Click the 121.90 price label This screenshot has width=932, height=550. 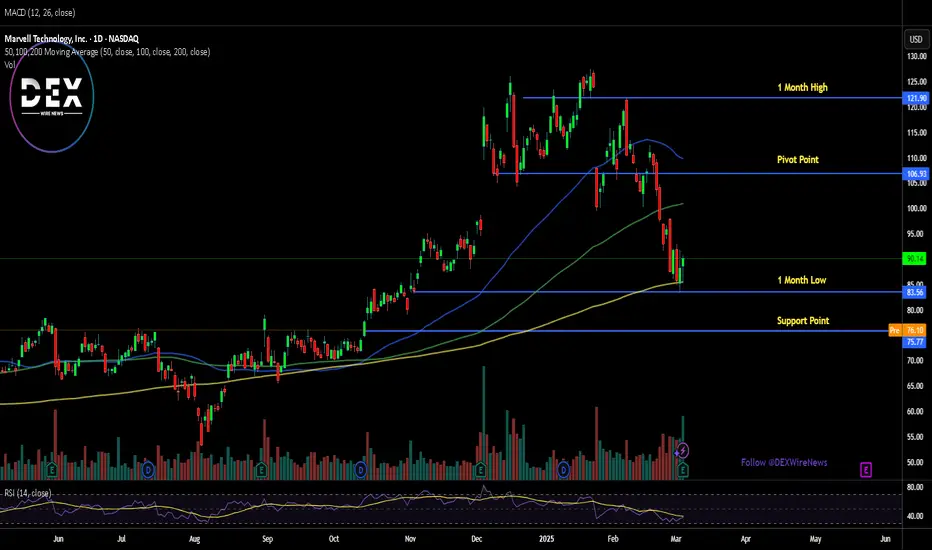click(916, 98)
